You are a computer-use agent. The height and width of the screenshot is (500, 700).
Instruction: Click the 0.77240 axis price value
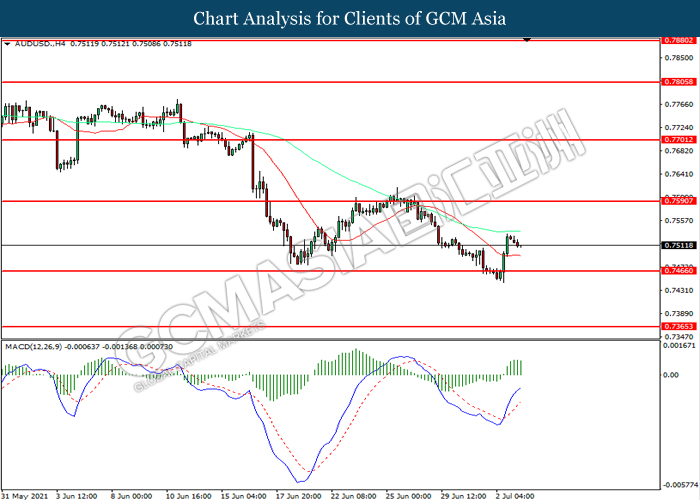(x=679, y=128)
